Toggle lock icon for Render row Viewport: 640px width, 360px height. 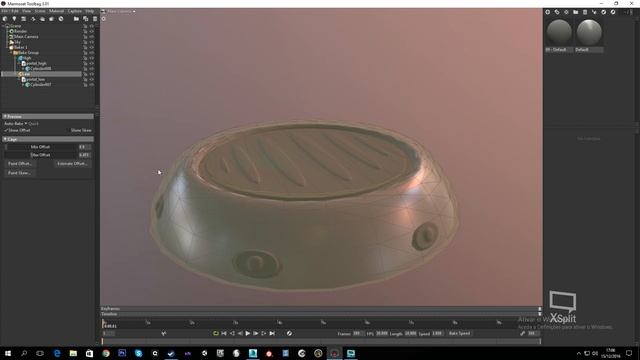click(x=85, y=31)
